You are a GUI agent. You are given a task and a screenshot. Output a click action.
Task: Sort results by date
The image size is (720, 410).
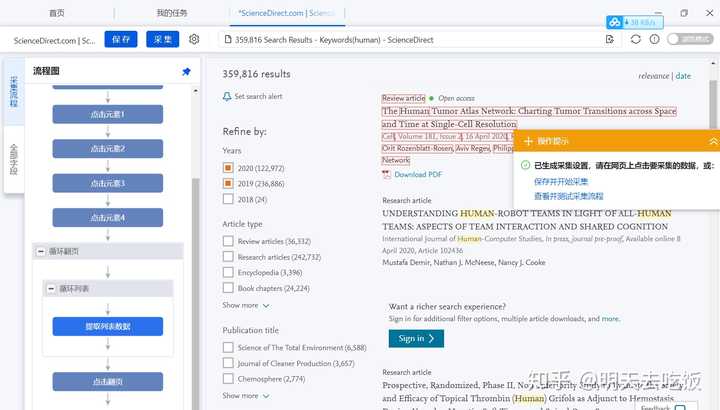pos(683,76)
